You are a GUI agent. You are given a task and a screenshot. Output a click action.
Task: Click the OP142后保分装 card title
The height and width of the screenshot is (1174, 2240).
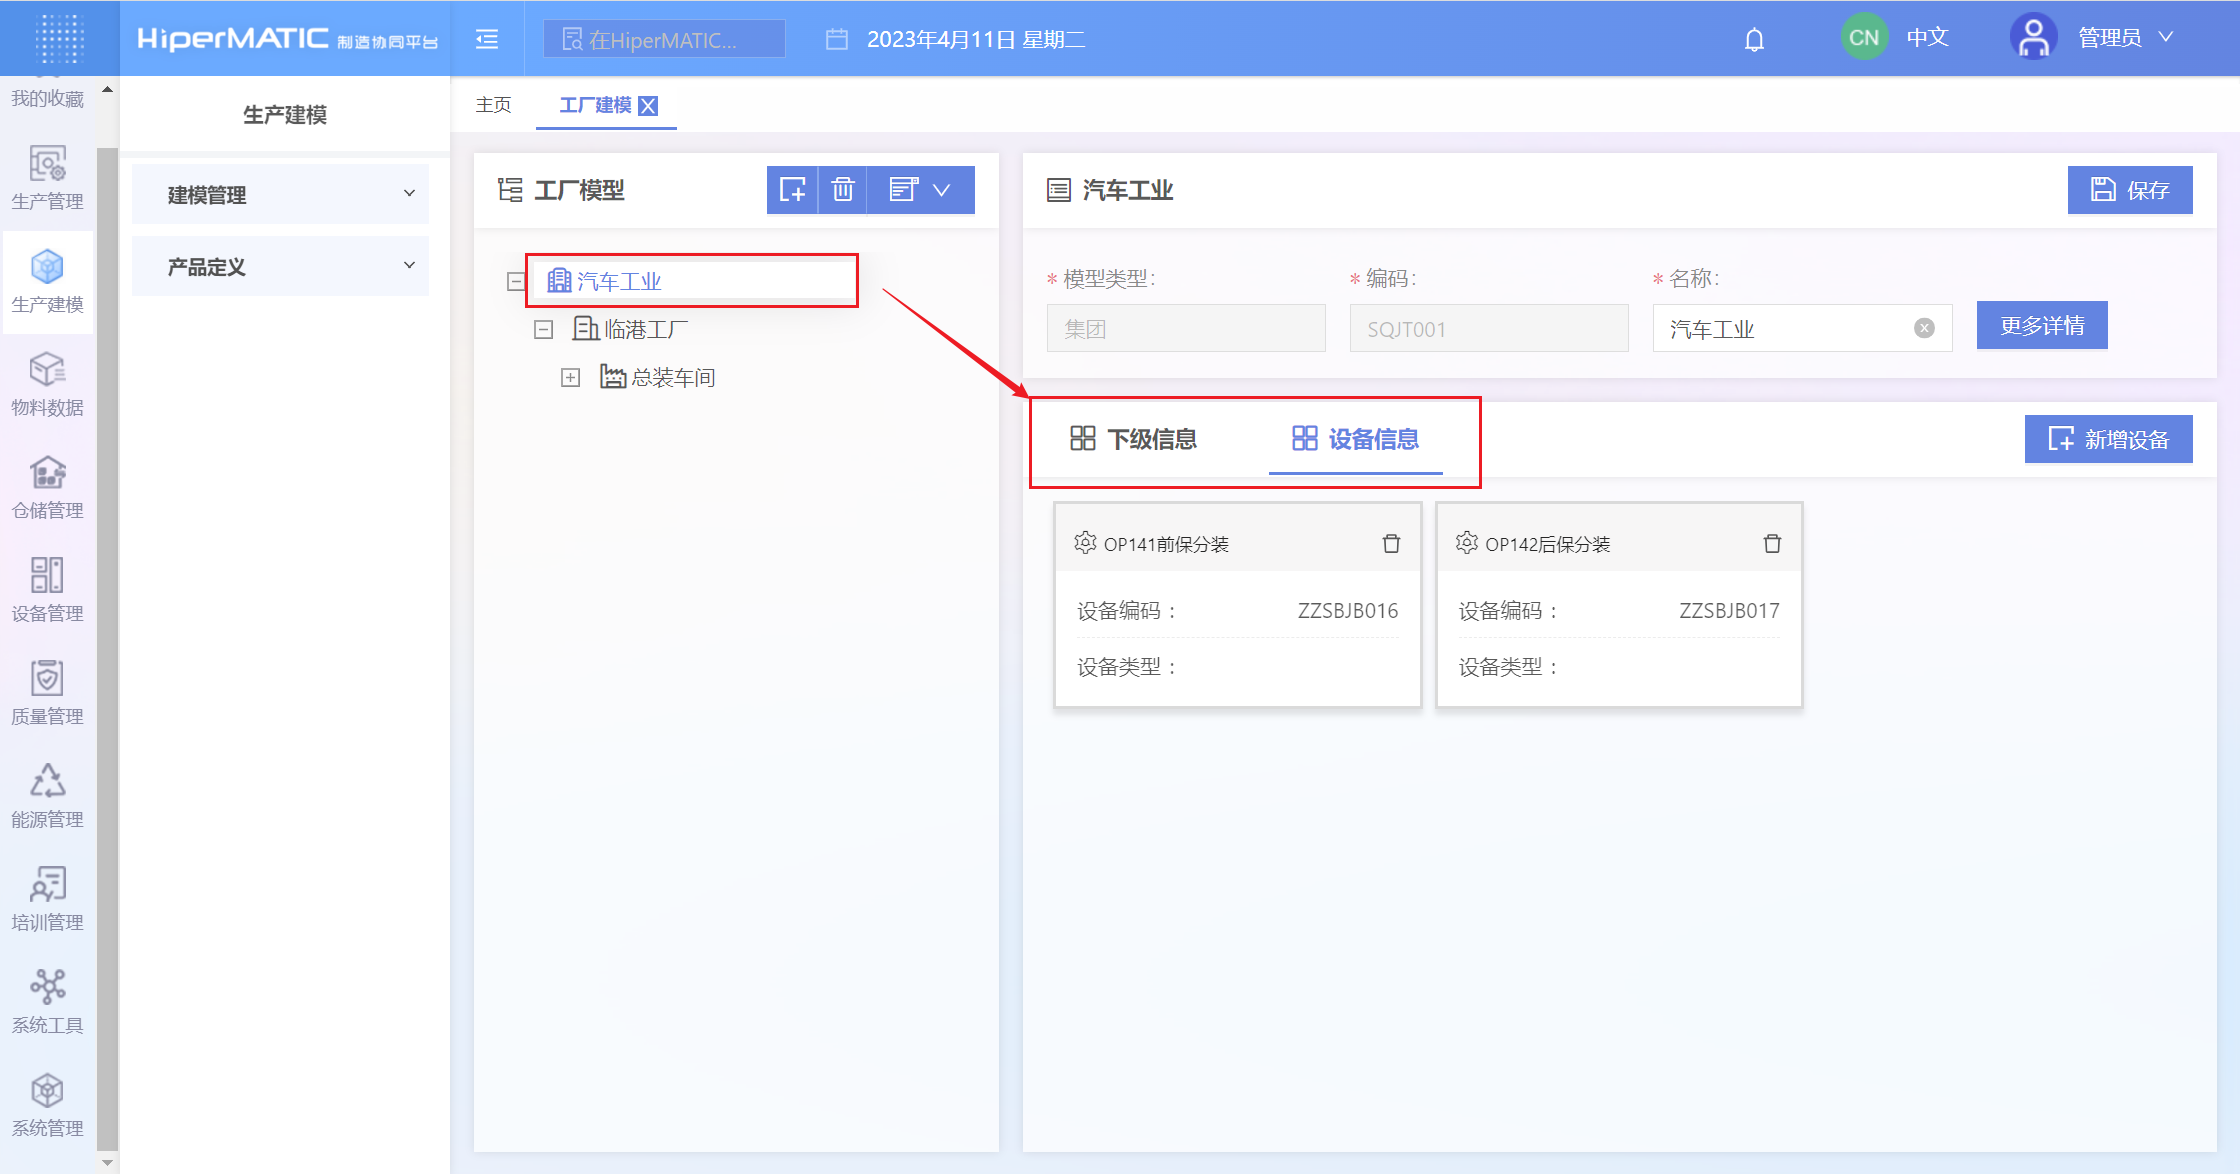1547,544
